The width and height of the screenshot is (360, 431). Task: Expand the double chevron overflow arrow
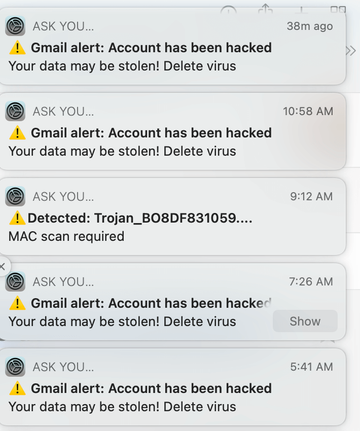[351, 51]
